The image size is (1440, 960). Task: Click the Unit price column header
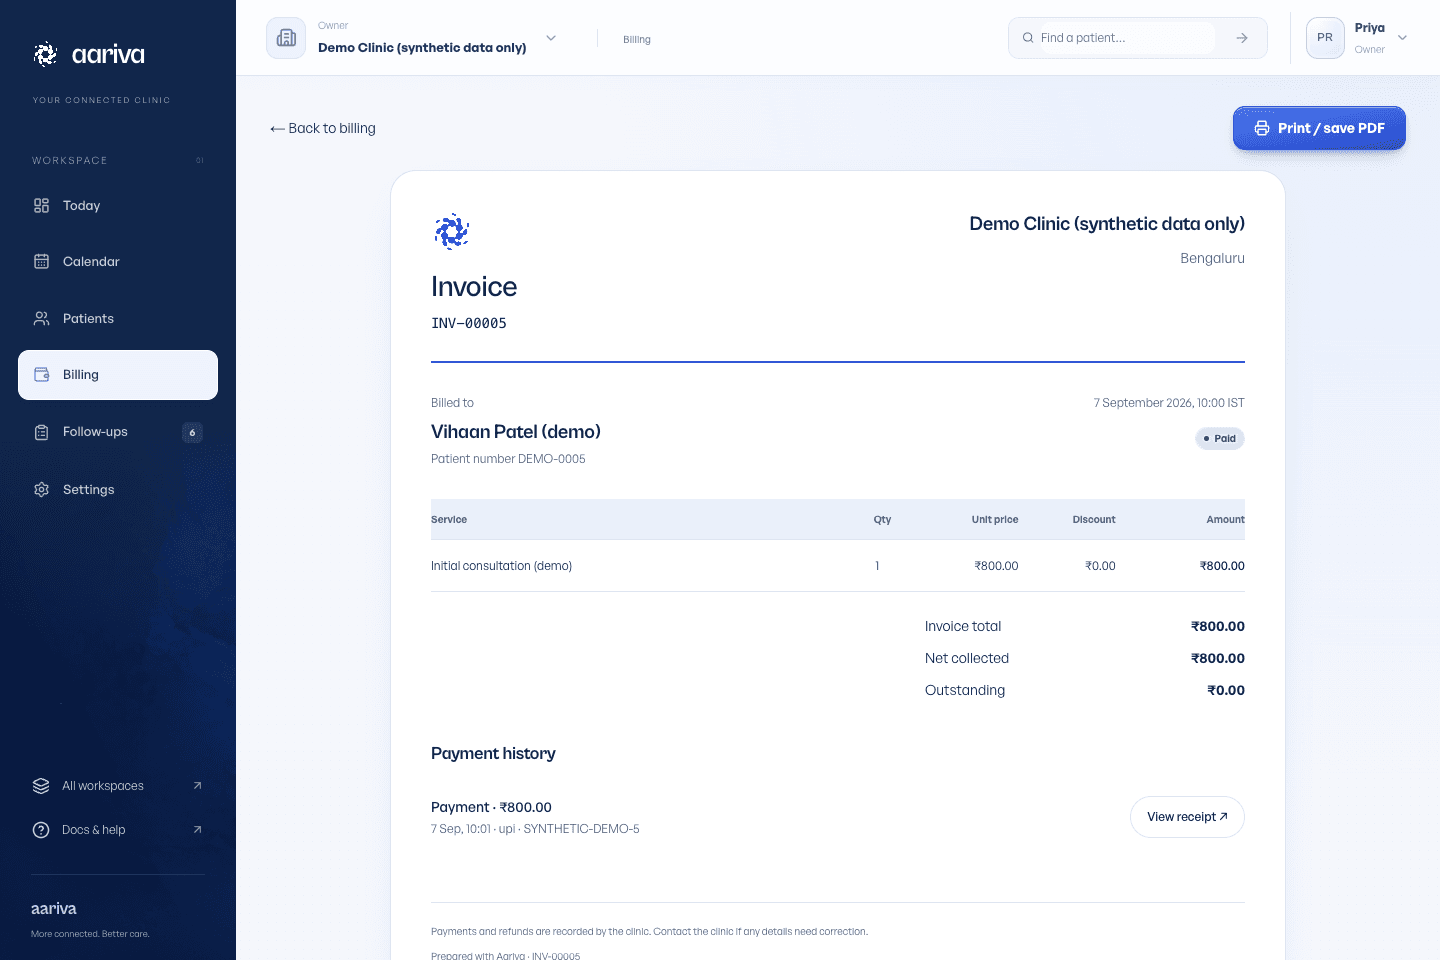click(x=995, y=520)
